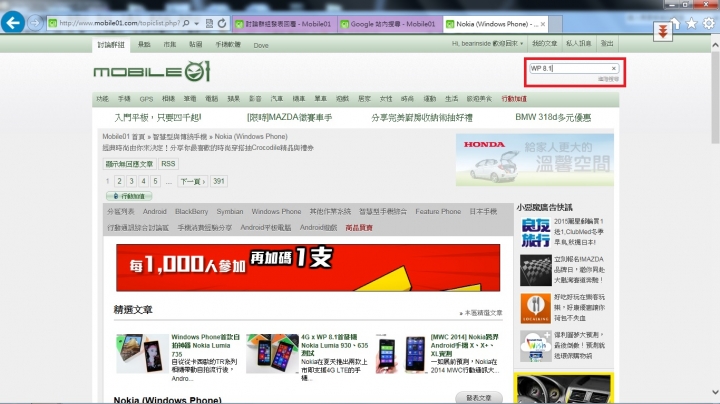
Task: Open the 我的文章 link
Action: (544, 44)
